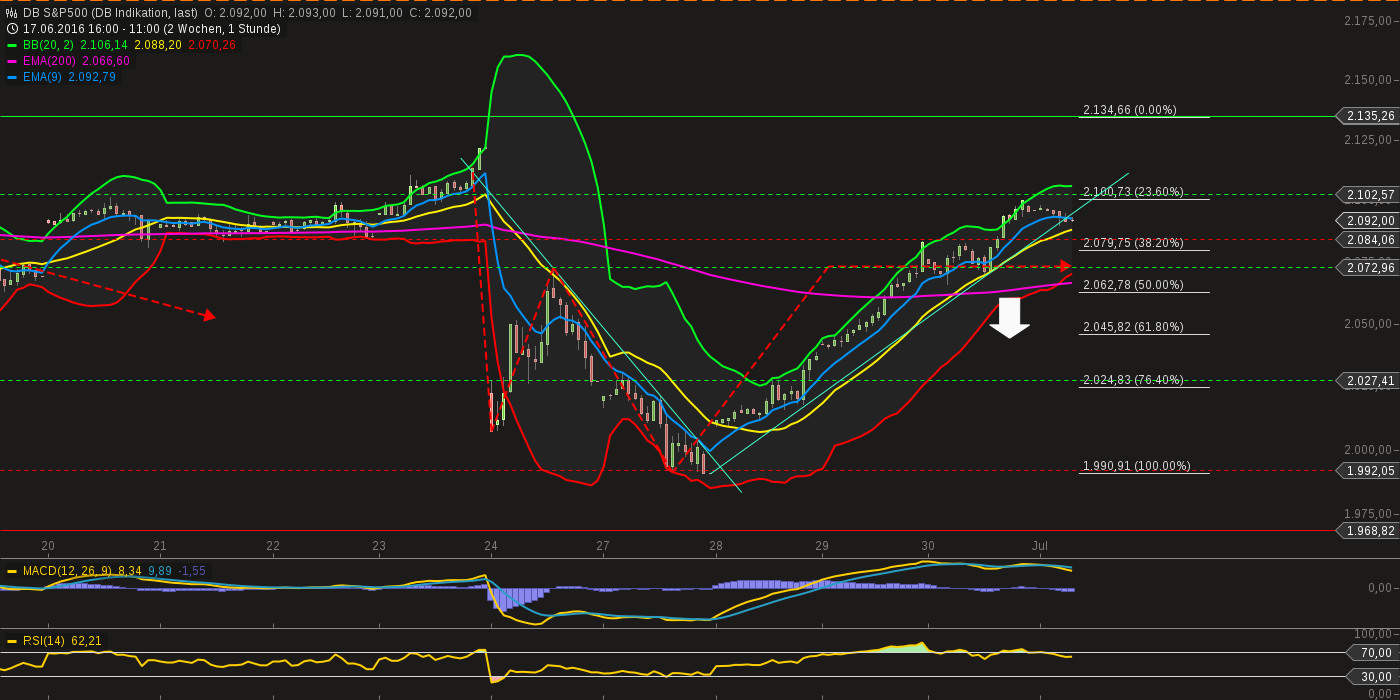This screenshot has height=700, width=1400.
Task: Click the current price tag 2.092,00
Action: click(x=1367, y=221)
